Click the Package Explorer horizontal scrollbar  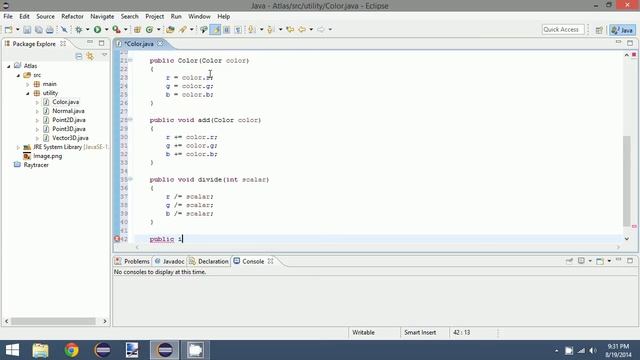(x=53, y=321)
